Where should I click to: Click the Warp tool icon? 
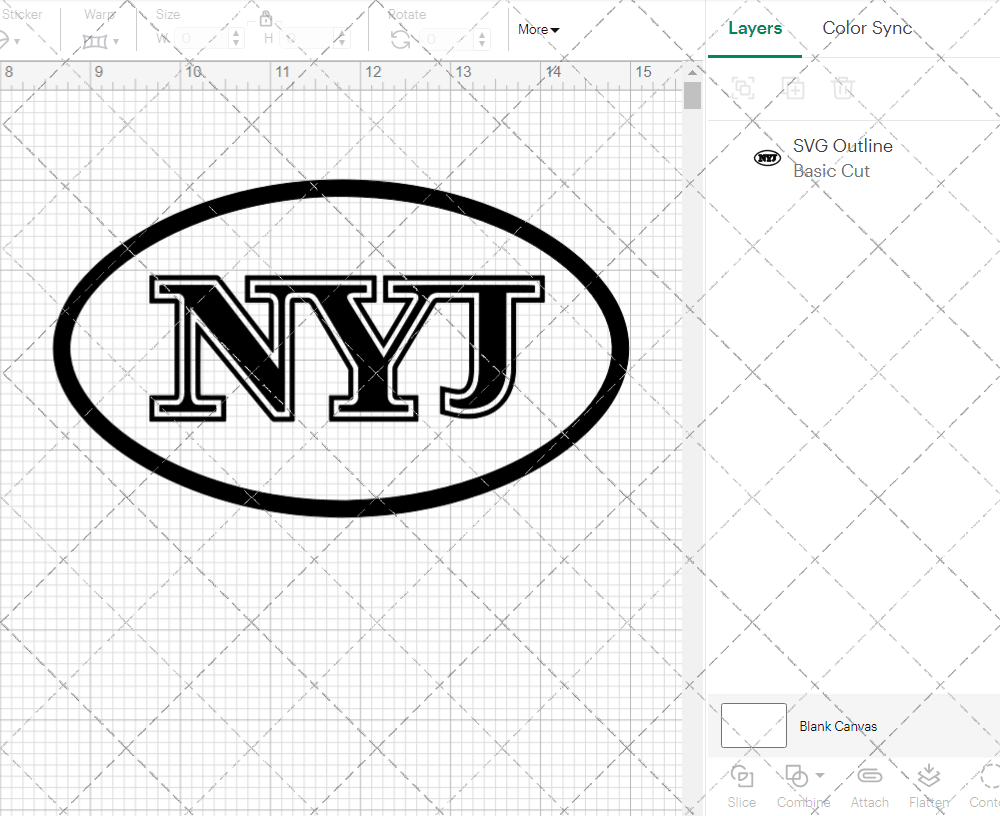[x=94, y=41]
